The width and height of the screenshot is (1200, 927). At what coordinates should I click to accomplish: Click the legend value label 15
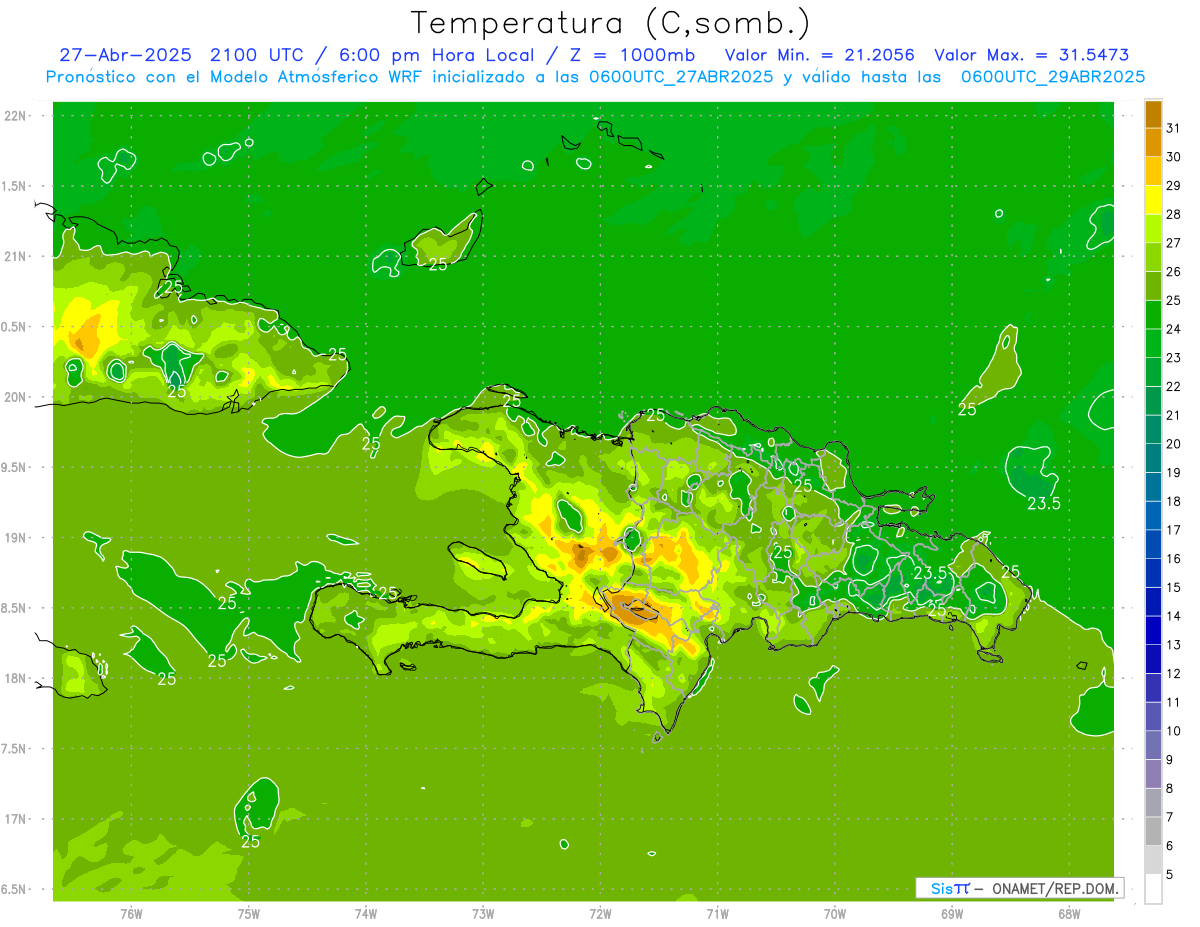point(1174,588)
